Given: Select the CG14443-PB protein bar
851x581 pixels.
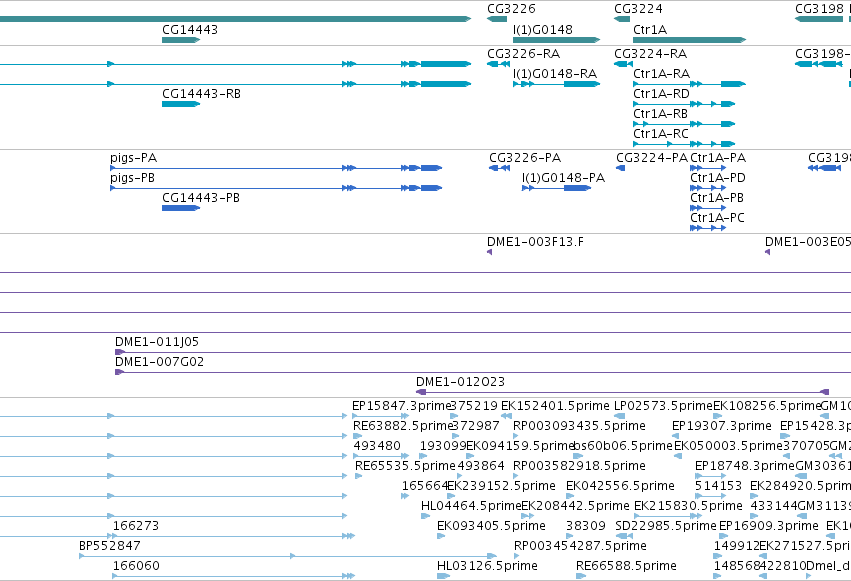Looking at the screenshot, I should coord(181,208).
